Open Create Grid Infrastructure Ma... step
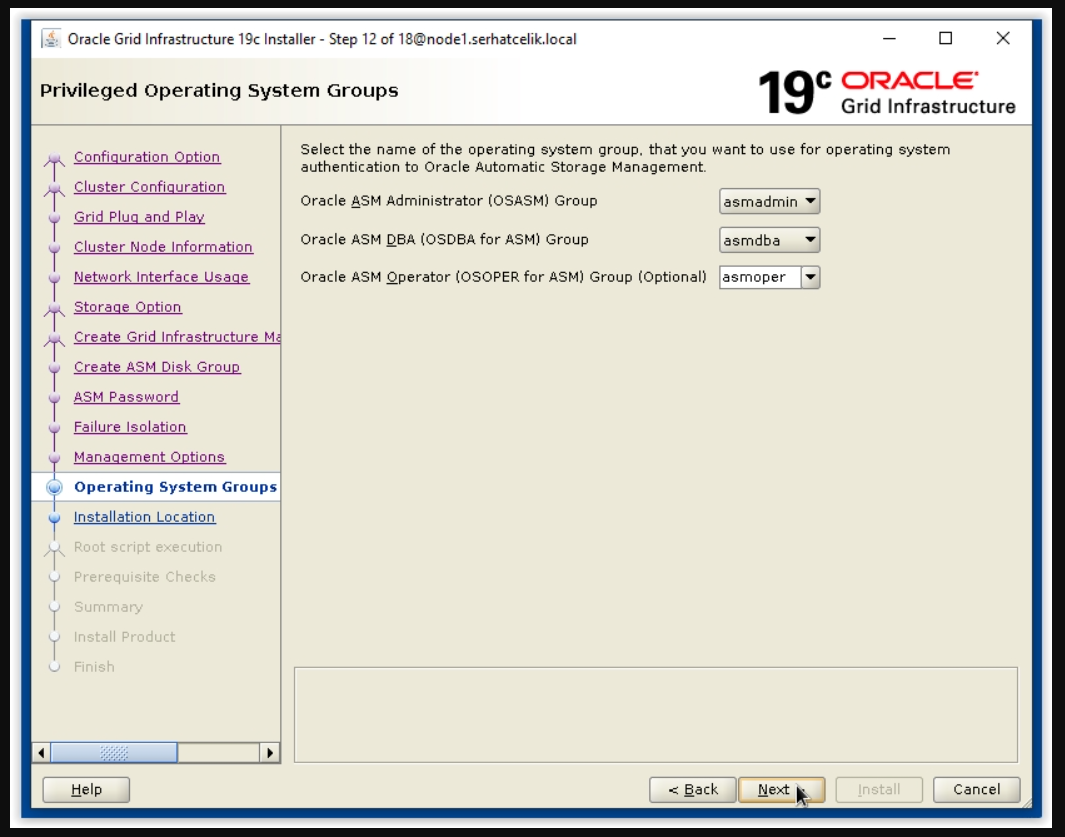The height and width of the screenshot is (837, 1065). [177, 337]
